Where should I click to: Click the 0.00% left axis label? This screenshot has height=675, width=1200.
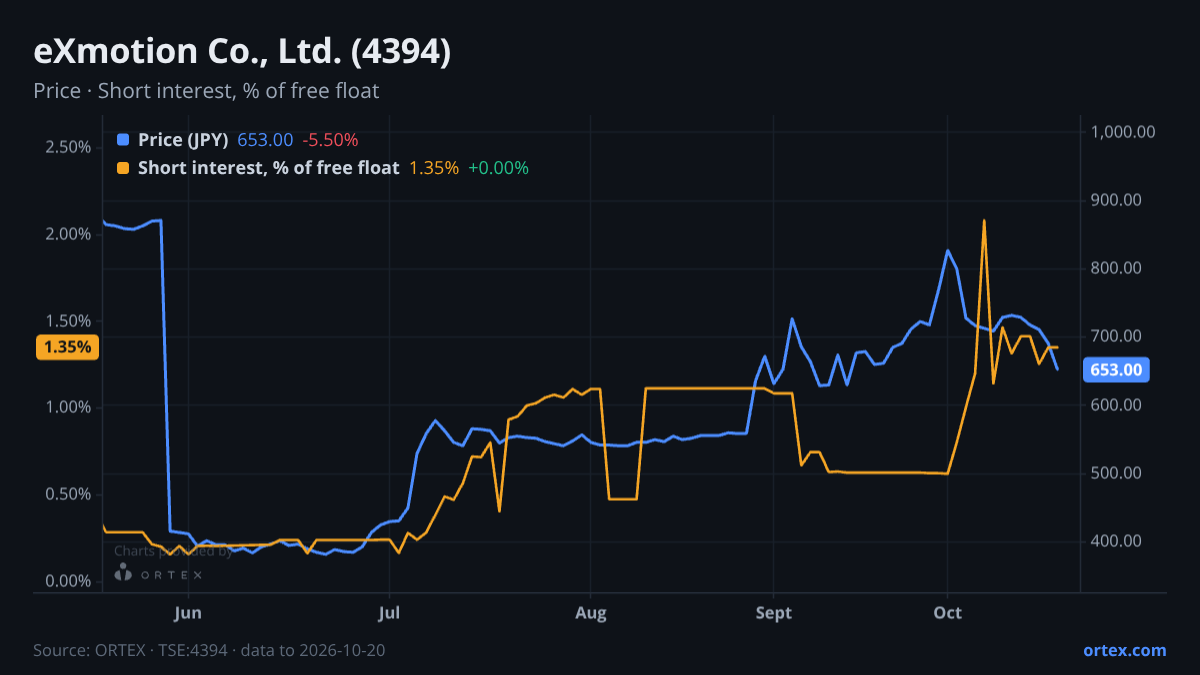coord(68,581)
